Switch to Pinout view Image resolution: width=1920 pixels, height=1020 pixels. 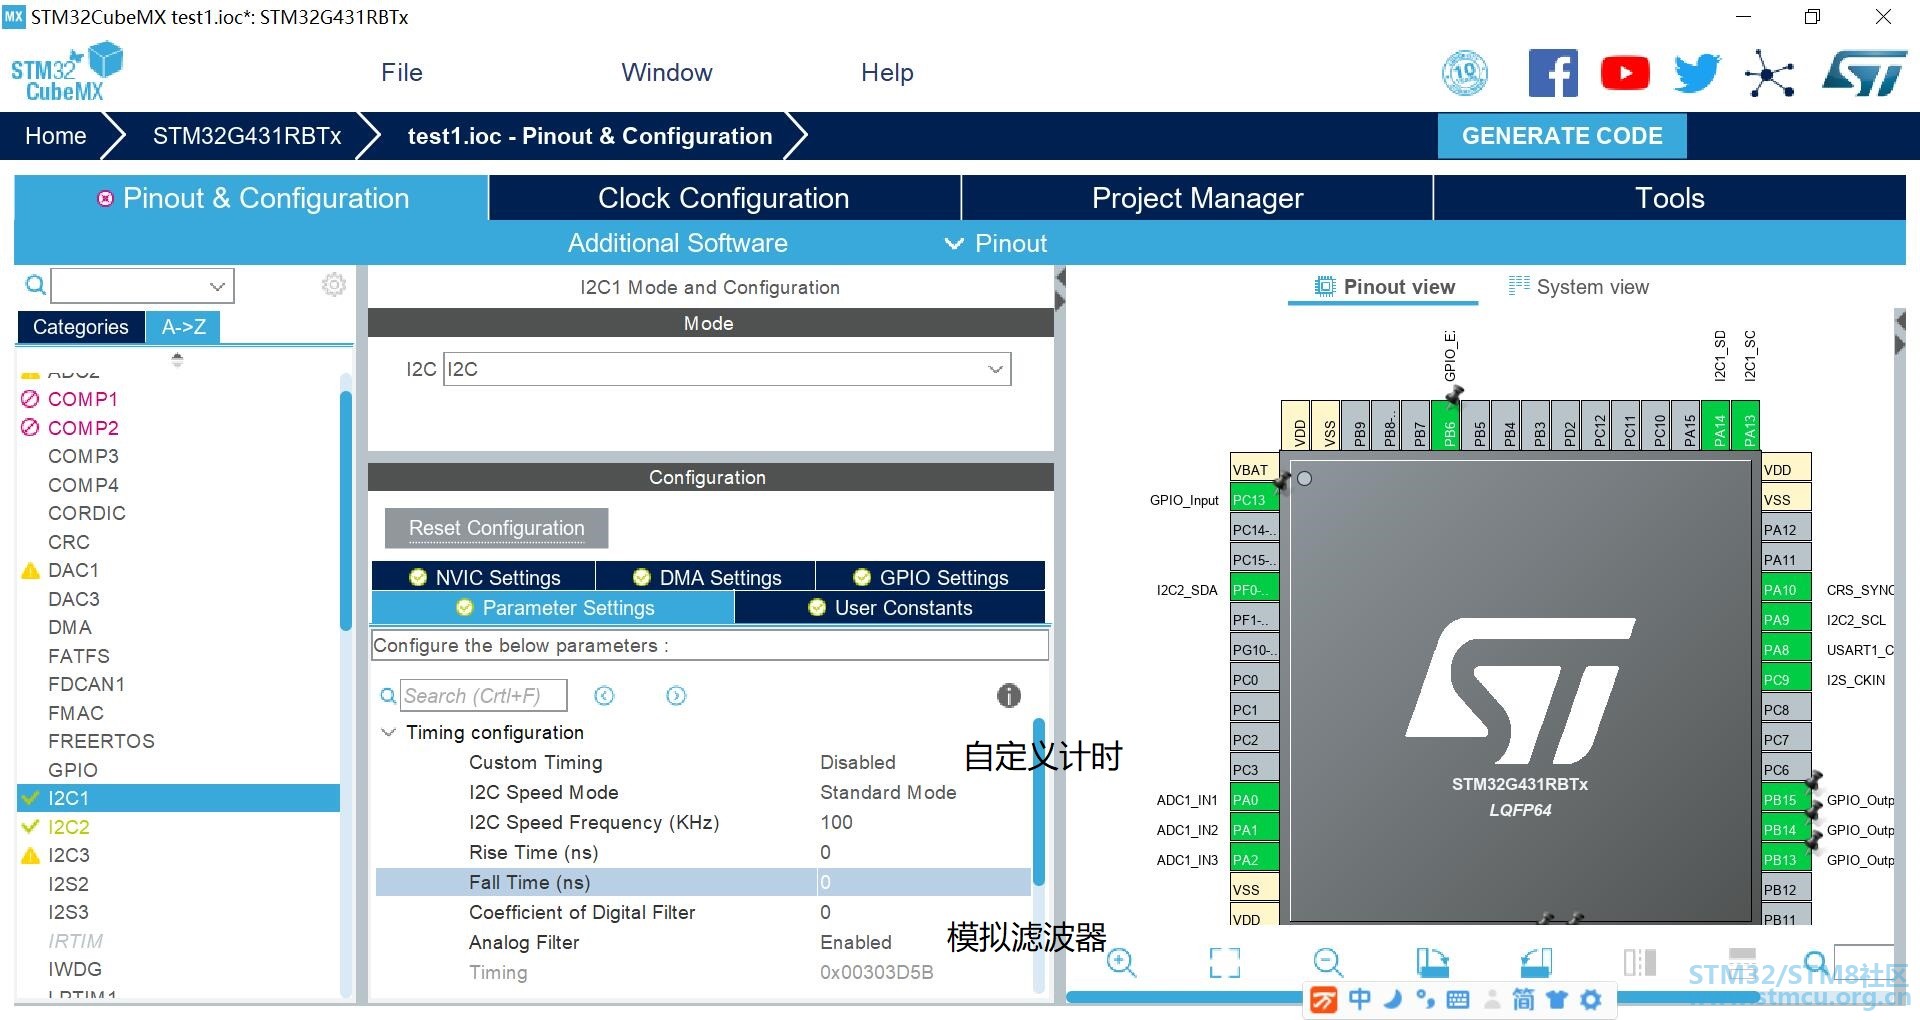point(1384,287)
